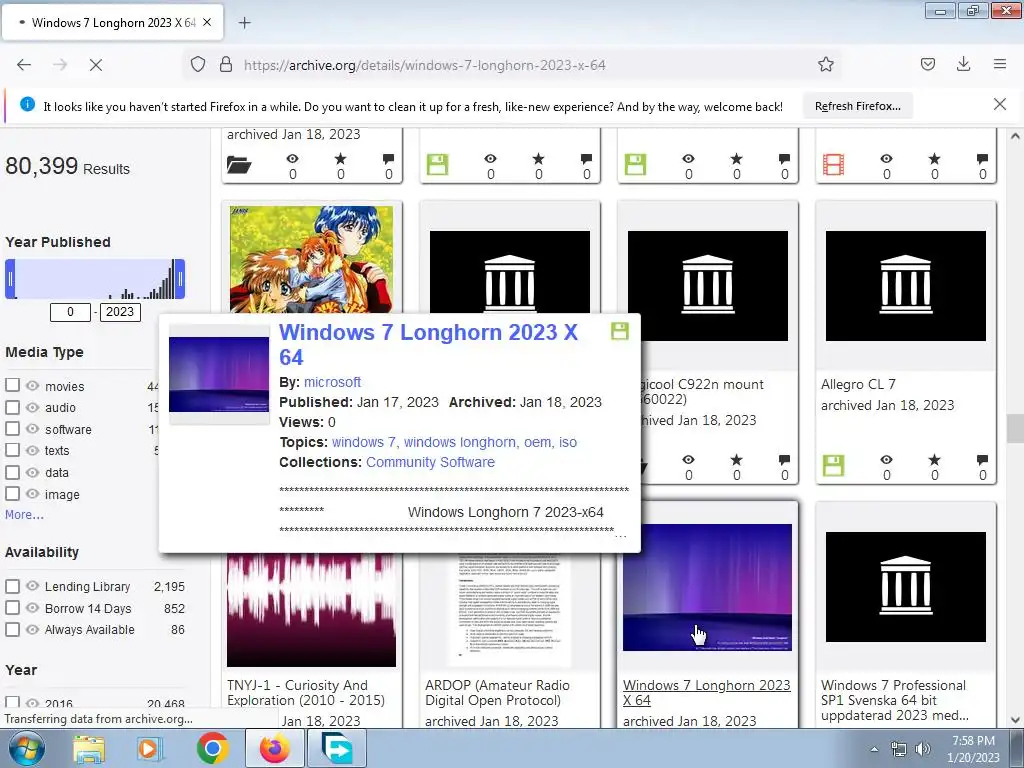The image size is (1024, 768).
Task: Bookmark this page with the star
Action: tap(825, 64)
